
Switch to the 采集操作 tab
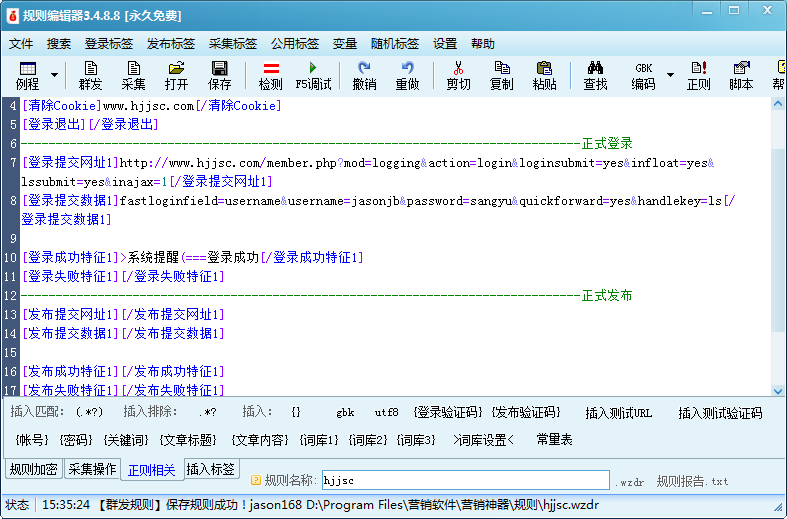click(x=92, y=469)
